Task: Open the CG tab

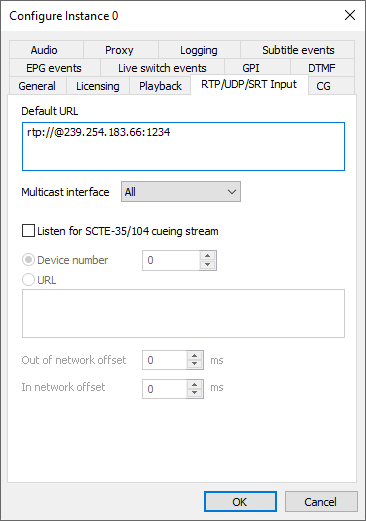Action: point(331,86)
